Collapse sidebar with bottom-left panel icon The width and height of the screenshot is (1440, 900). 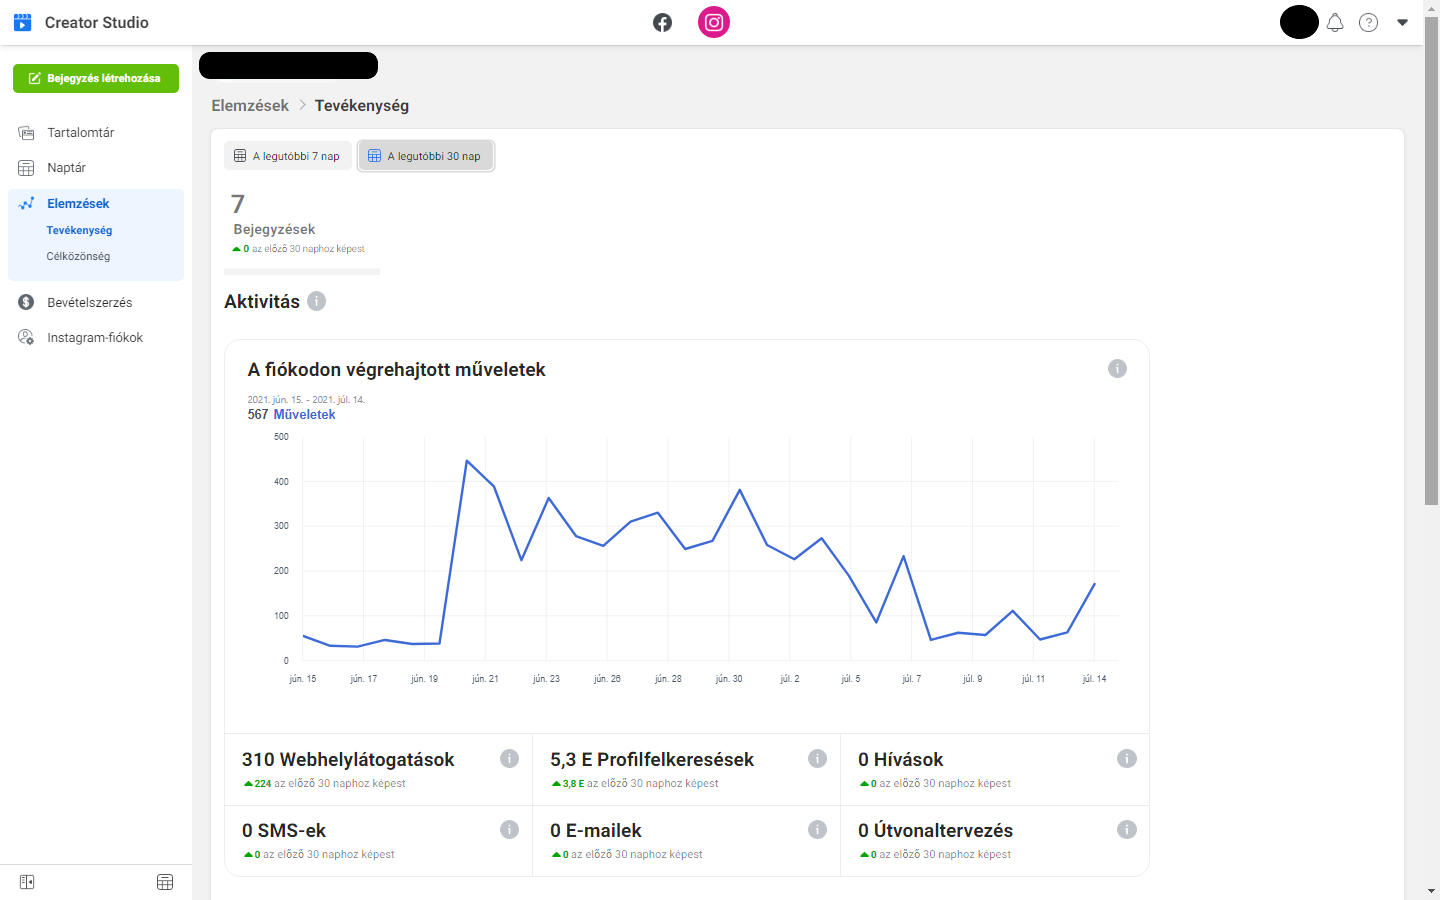pos(27,882)
